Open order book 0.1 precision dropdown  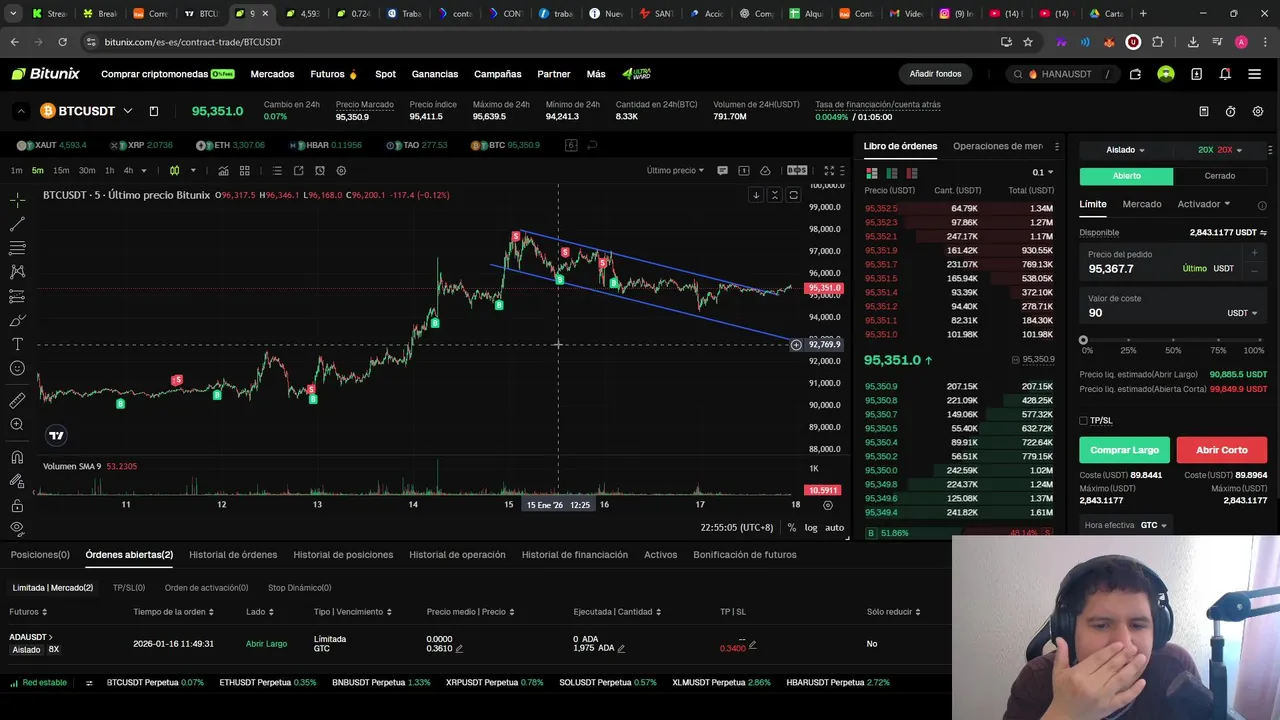tap(1043, 173)
